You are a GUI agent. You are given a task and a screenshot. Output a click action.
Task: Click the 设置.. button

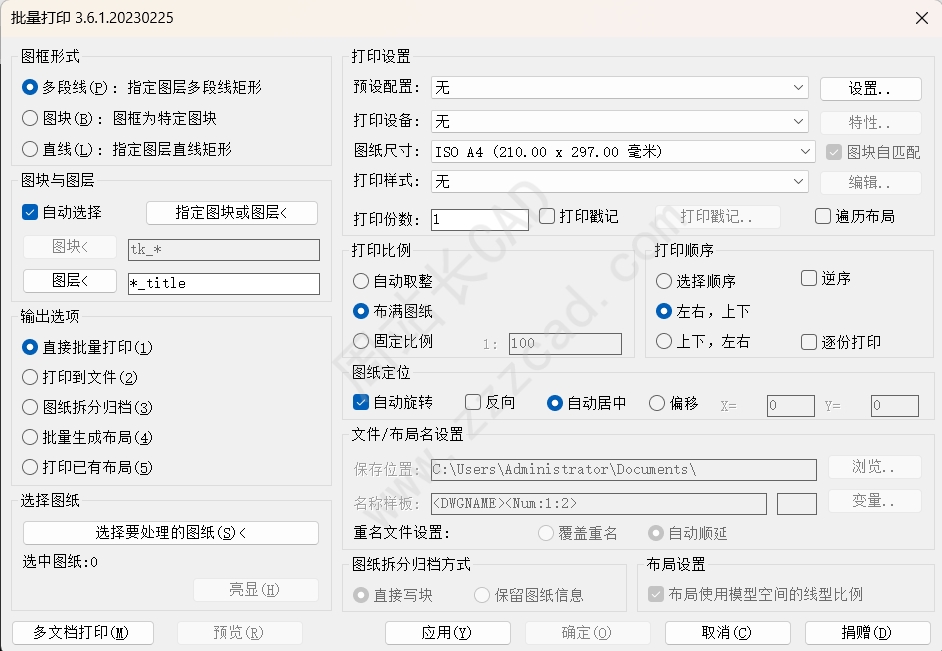point(870,88)
